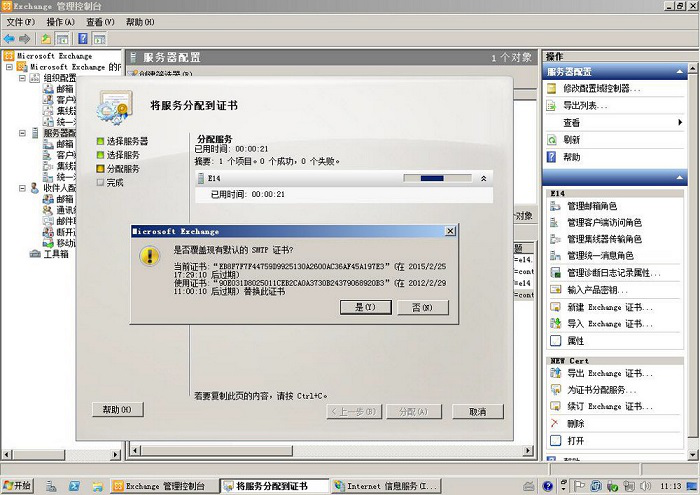Image resolution: width=700 pixels, height=495 pixels.
Task: Open the 操作(A) menu
Action: (60, 22)
